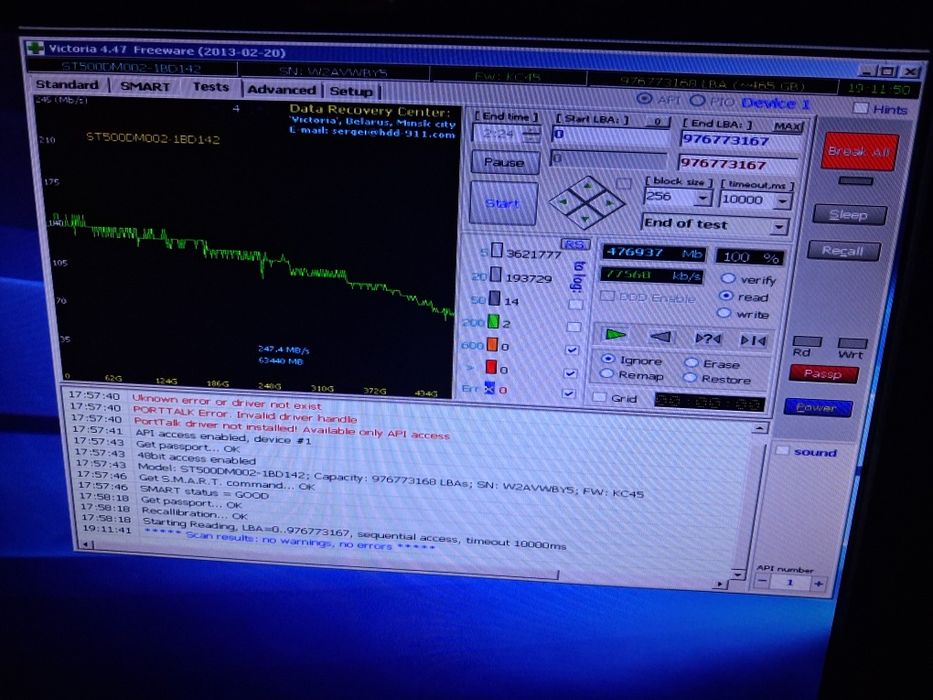Click the blue Err X block indicator
933x700 pixels.
point(489,389)
